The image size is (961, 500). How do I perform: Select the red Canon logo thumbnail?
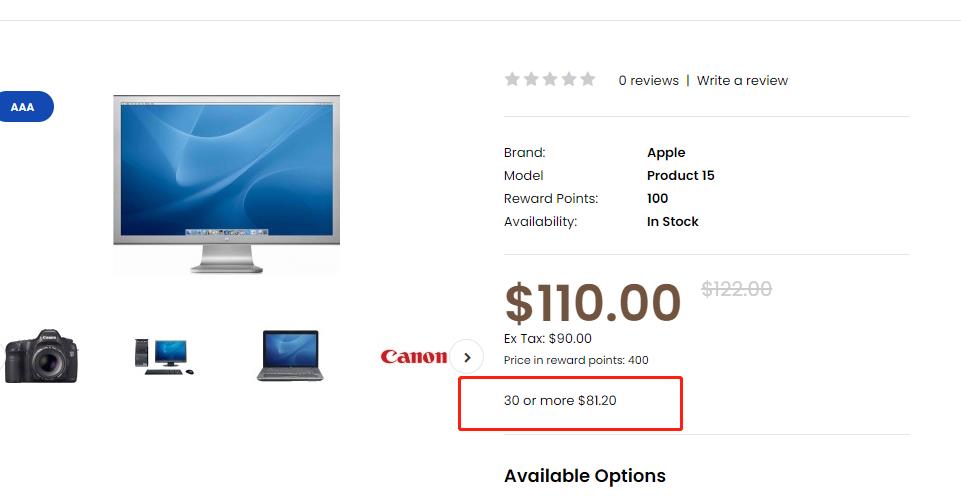point(414,357)
